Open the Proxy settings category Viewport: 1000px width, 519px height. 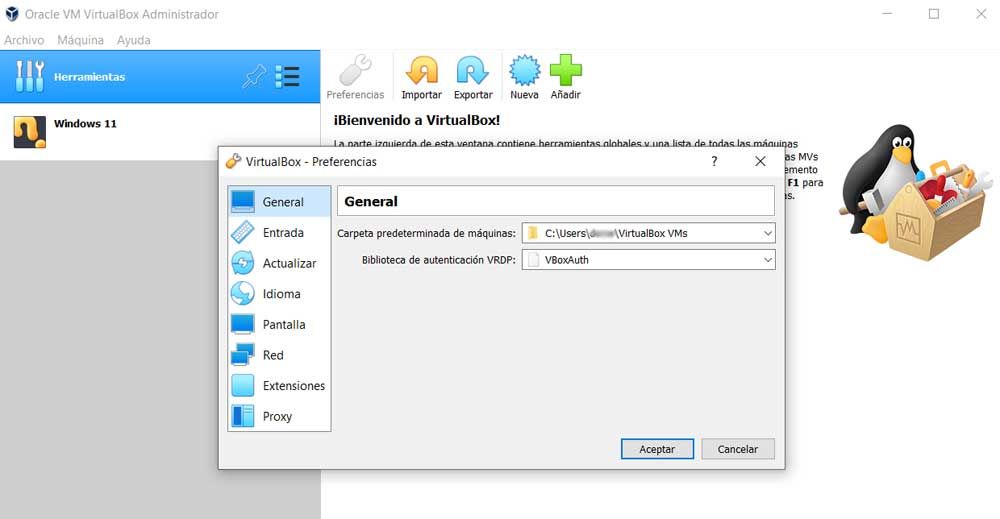pyautogui.click(x=279, y=416)
